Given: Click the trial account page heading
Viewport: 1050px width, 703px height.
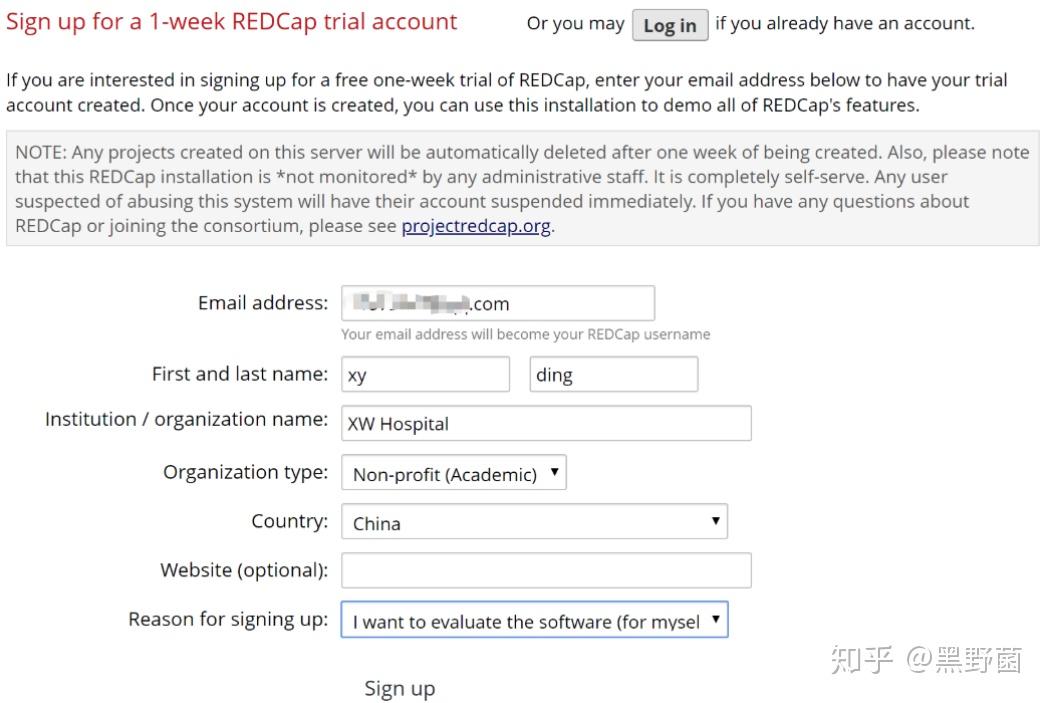Looking at the screenshot, I should 230,20.
